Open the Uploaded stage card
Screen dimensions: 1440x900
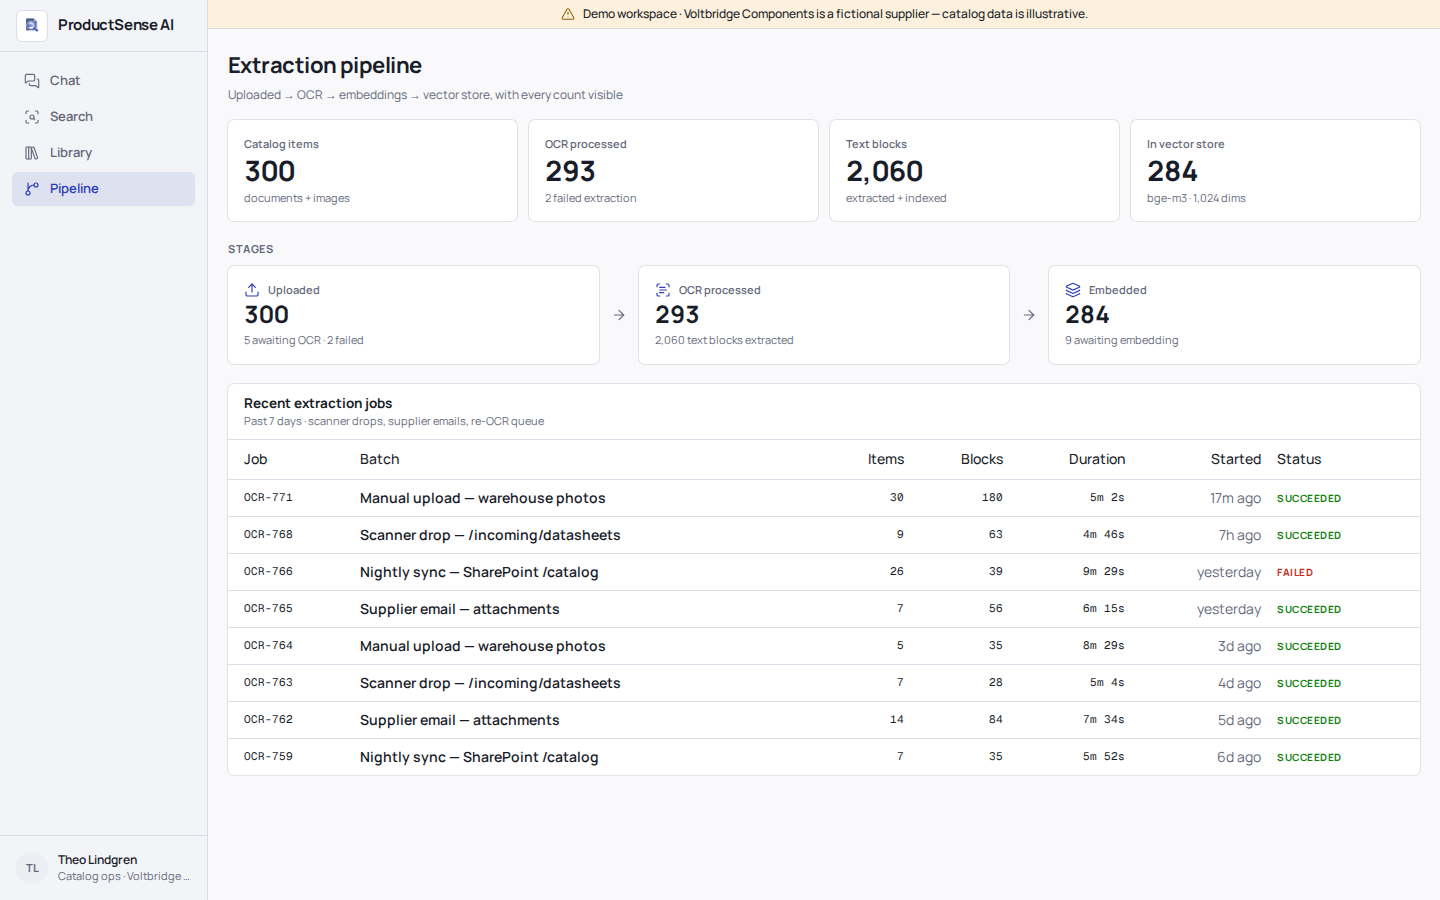(x=413, y=315)
